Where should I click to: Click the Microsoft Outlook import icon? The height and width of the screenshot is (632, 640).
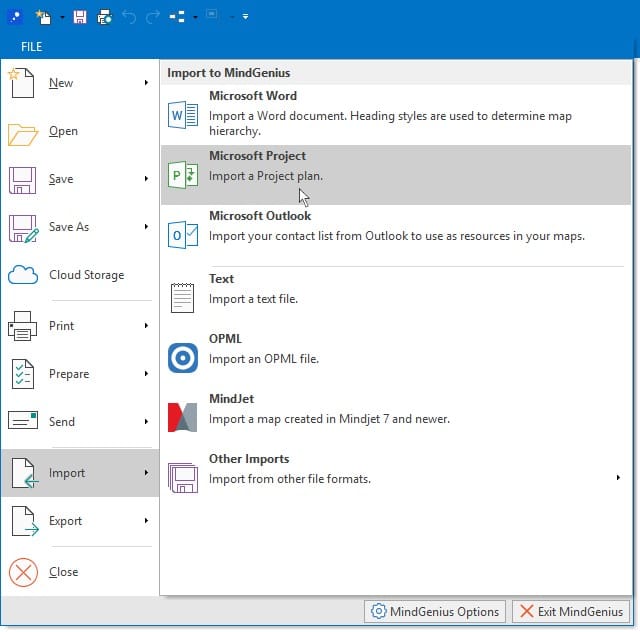coord(183,235)
